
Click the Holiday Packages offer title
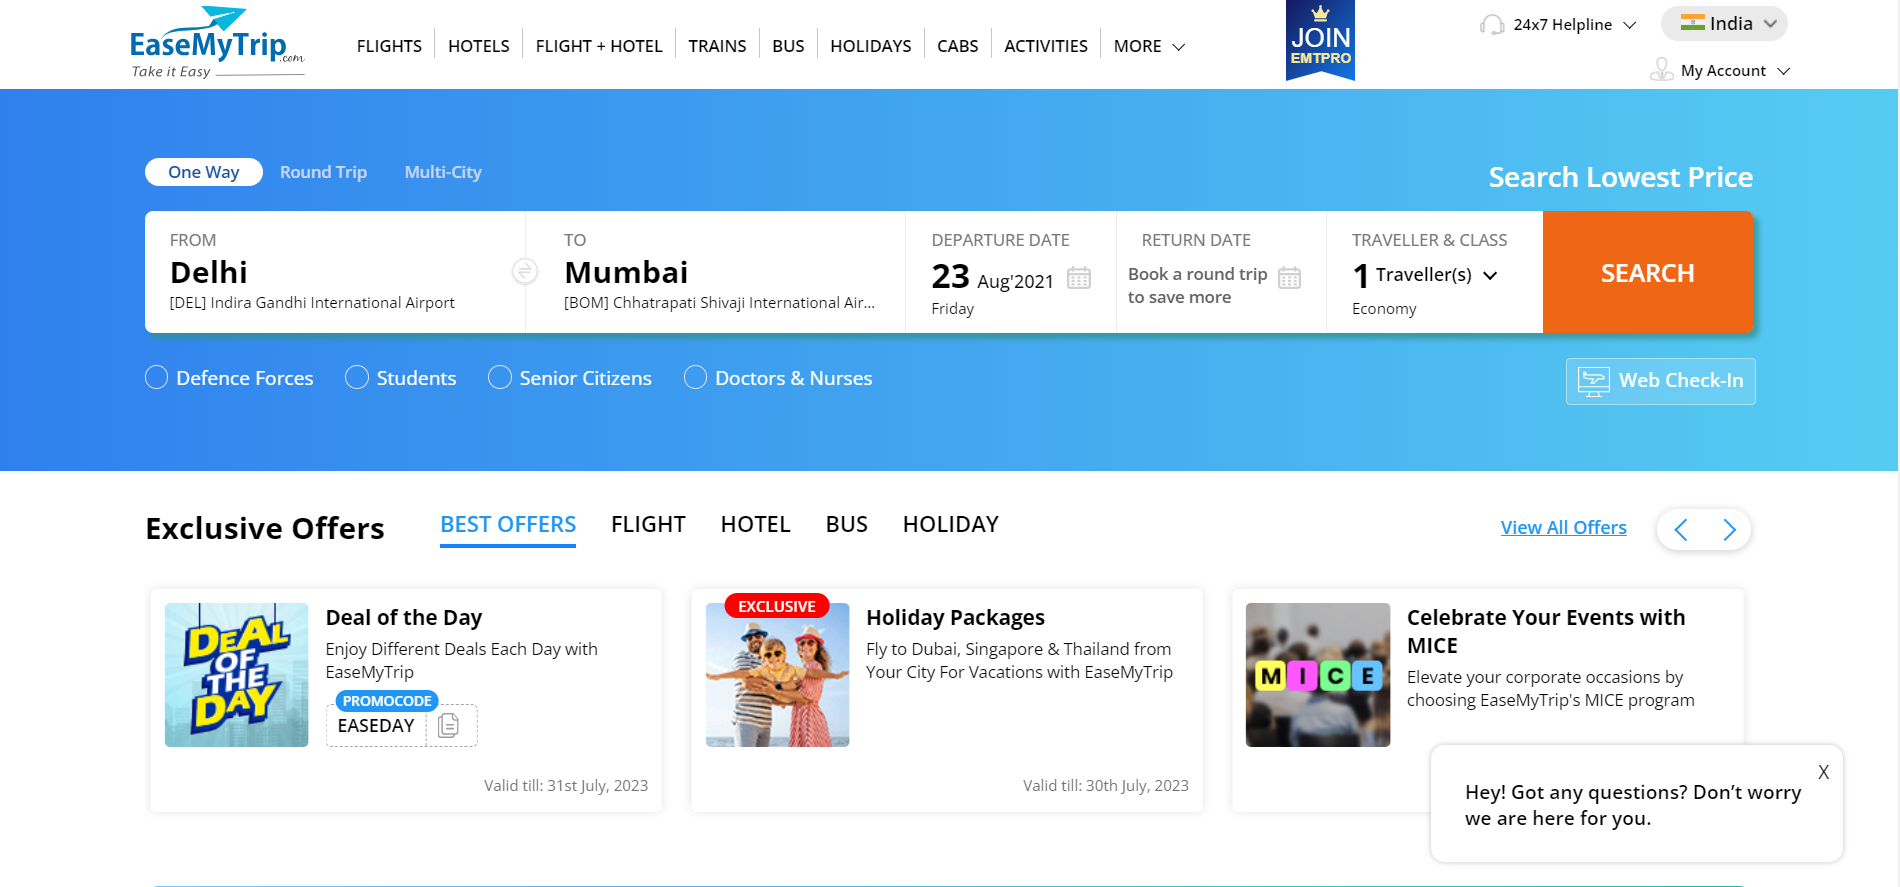955,617
